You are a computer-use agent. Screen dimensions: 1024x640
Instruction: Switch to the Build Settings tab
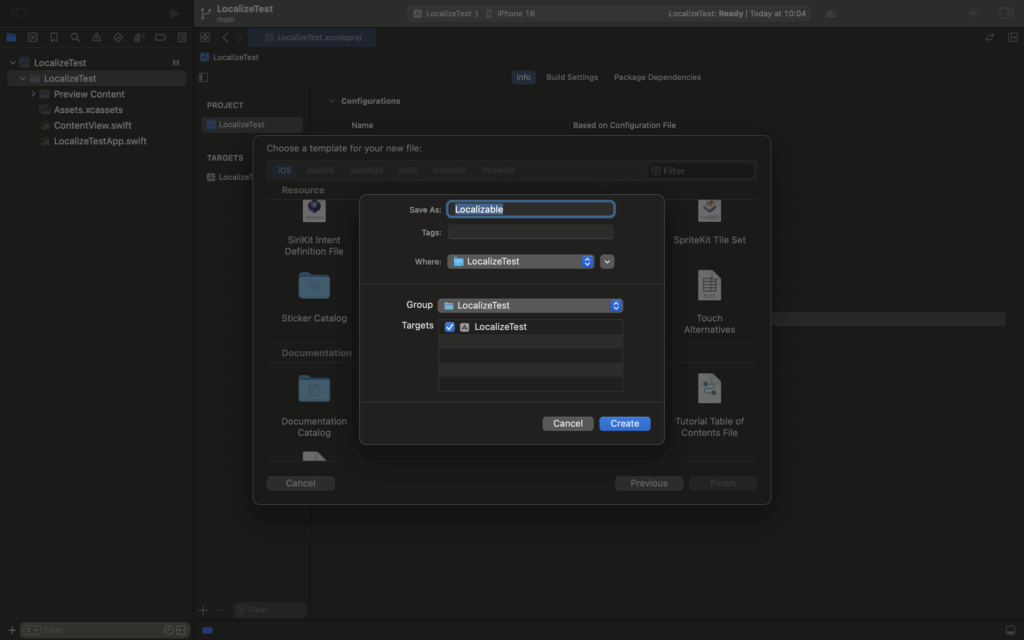pyautogui.click(x=572, y=77)
